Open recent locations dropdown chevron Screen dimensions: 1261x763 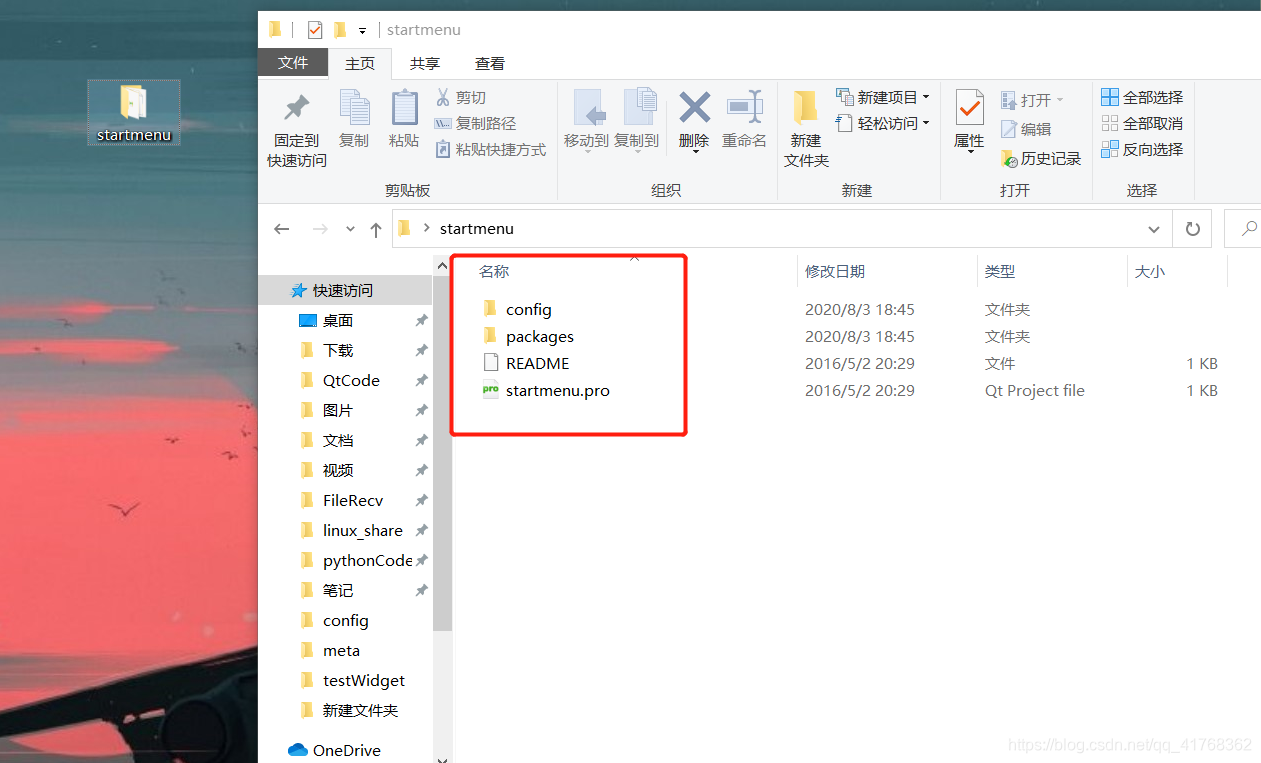pyautogui.click(x=350, y=229)
